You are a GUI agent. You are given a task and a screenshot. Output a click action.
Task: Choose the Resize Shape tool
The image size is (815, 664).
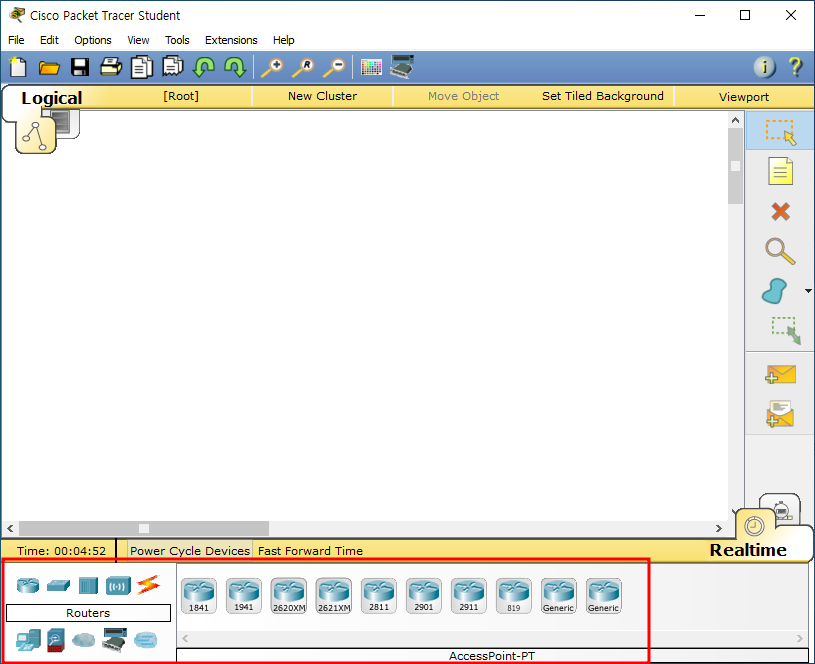click(786, 331)
